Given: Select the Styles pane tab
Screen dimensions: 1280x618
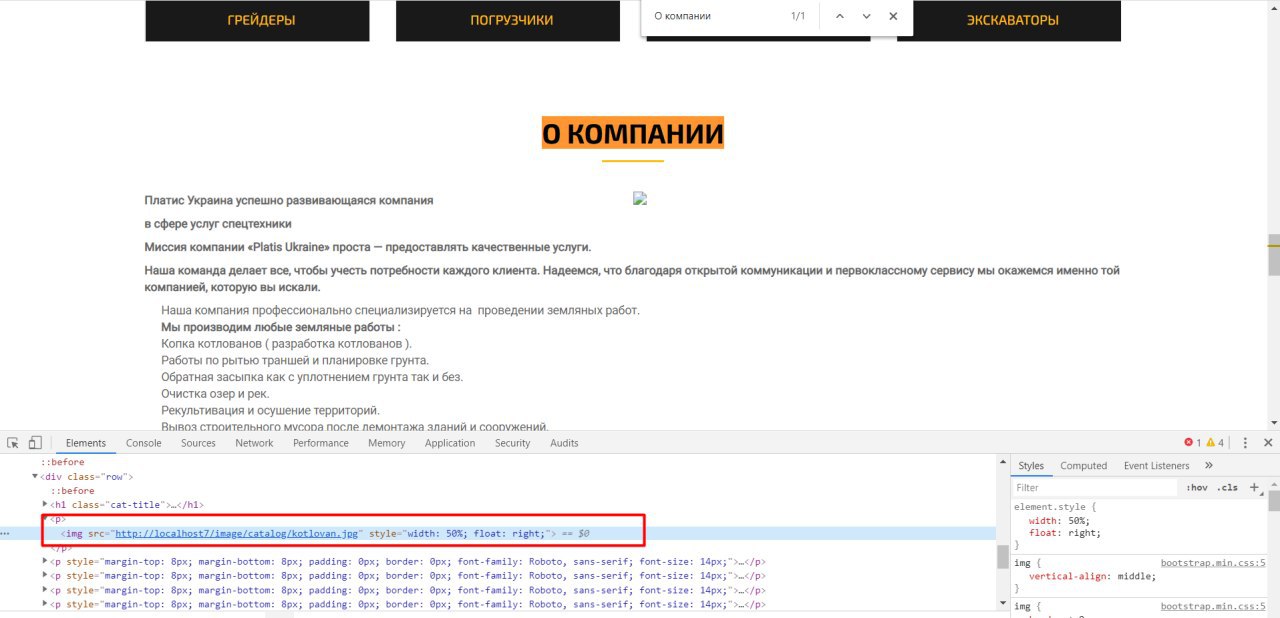Looking at the screenshot, I should tap(1031, 465).
